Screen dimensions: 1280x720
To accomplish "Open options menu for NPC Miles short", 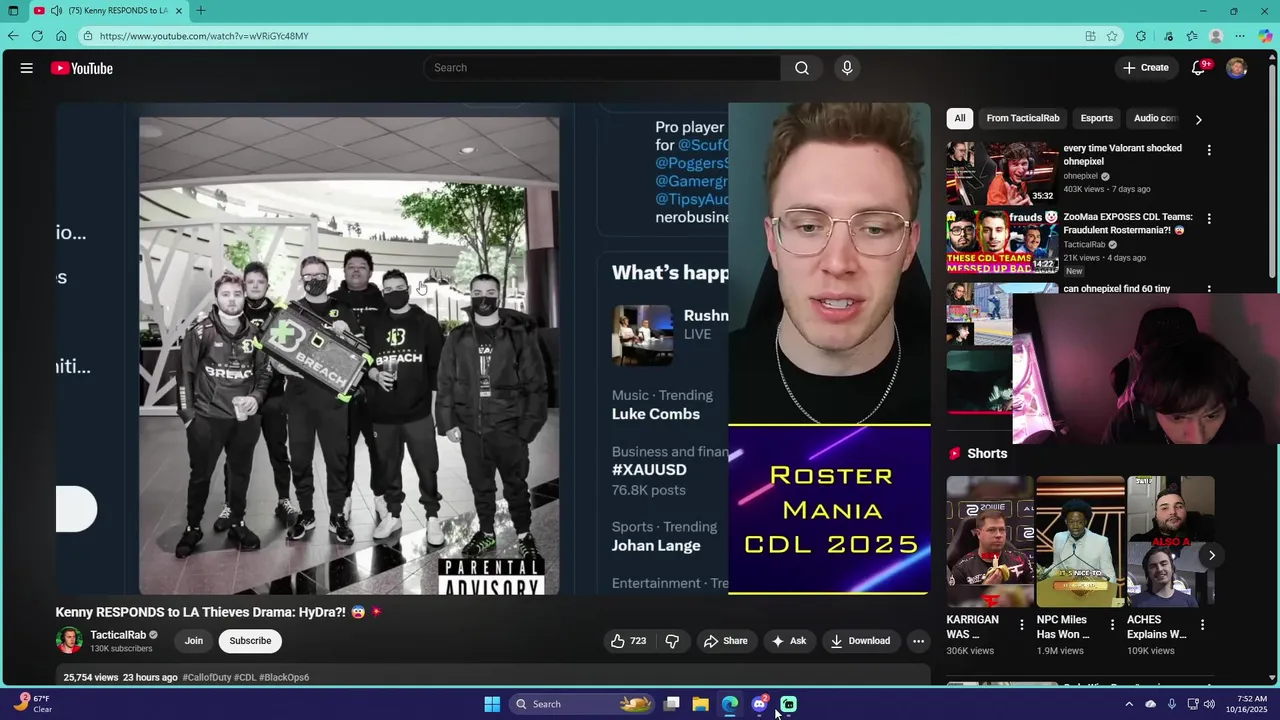I will tap(1112, 625).
